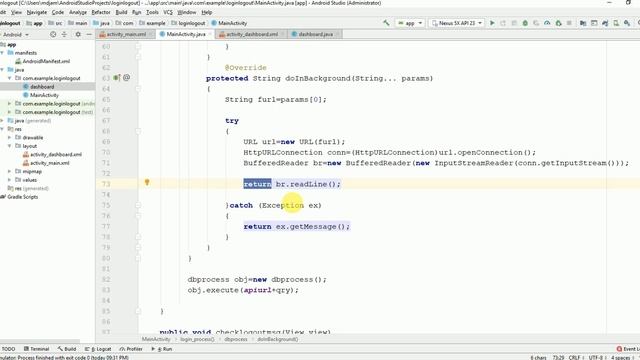The height and width of the screenshot is (360, 640).
Task: Expand the mipmap folder
Action: pos(9,171)
